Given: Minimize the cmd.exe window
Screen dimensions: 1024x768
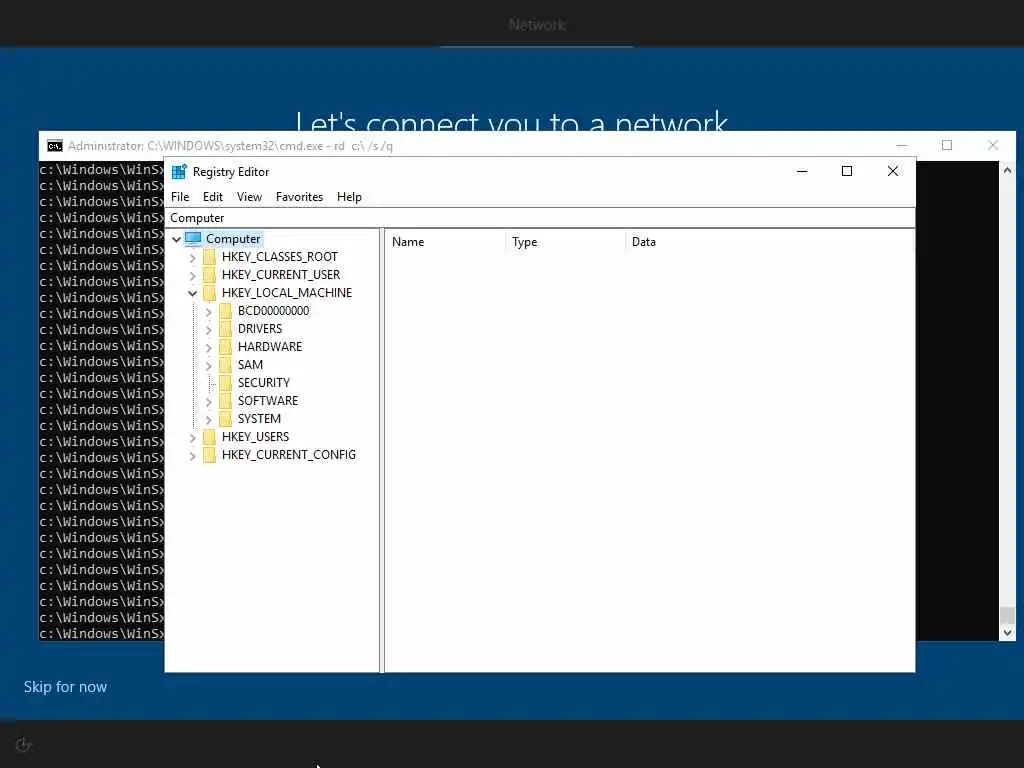Looking at the screenshot, I should [902, 145].
